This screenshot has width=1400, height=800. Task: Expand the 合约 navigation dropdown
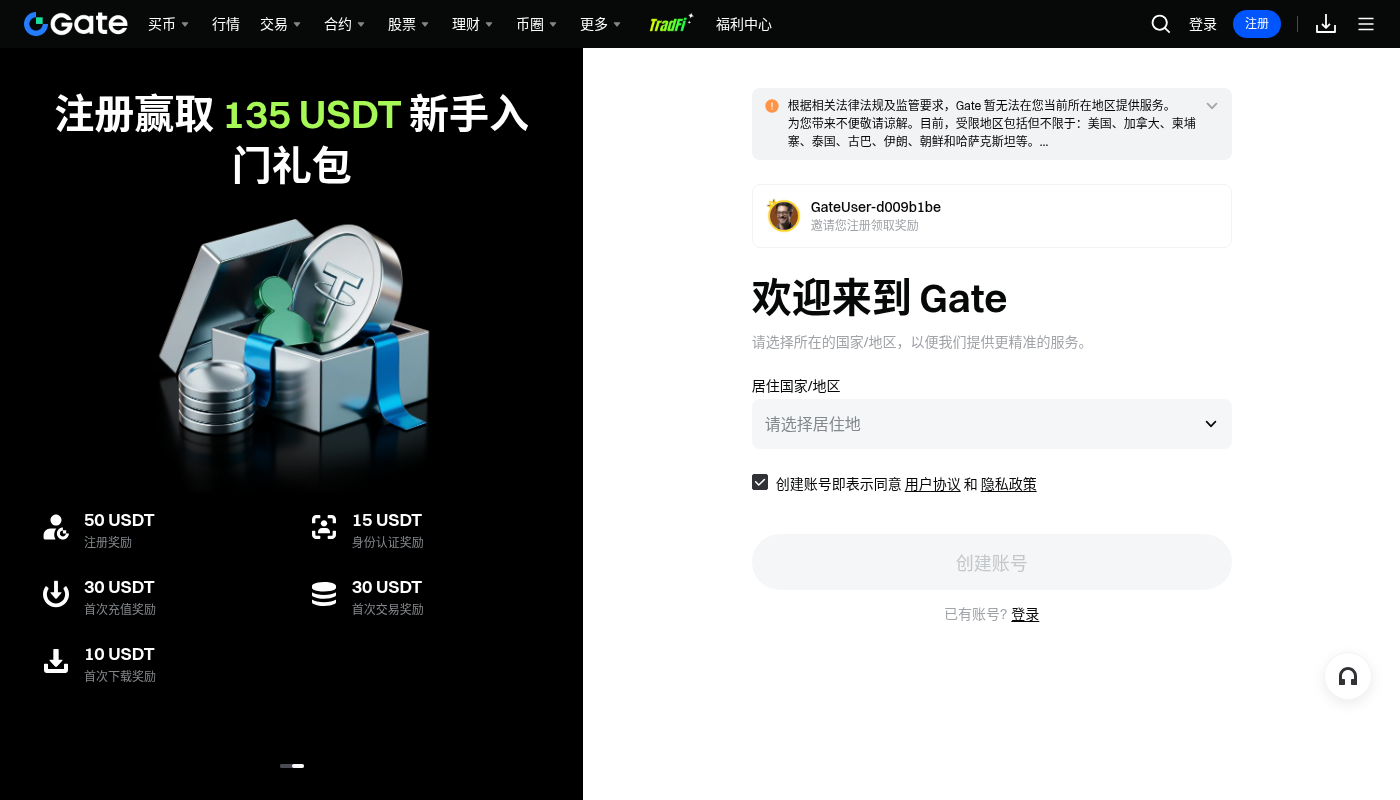pyautogui.click(x=344, y=24)
